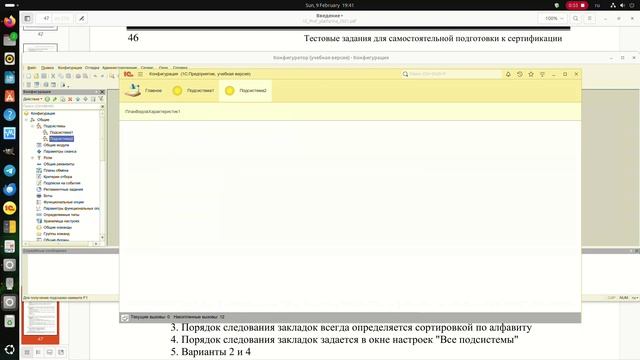Show applications grid in the dock

coord(9,350)
